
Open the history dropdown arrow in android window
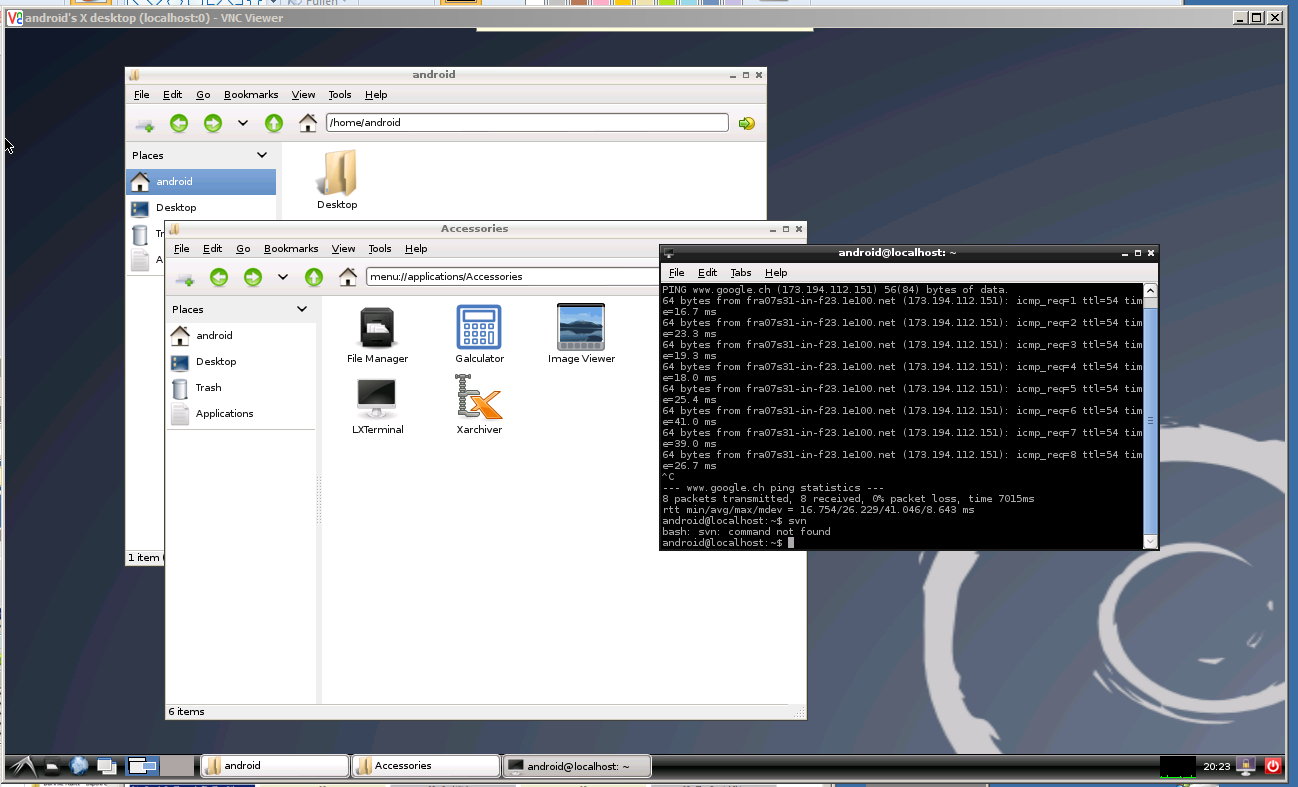point(243,123)
